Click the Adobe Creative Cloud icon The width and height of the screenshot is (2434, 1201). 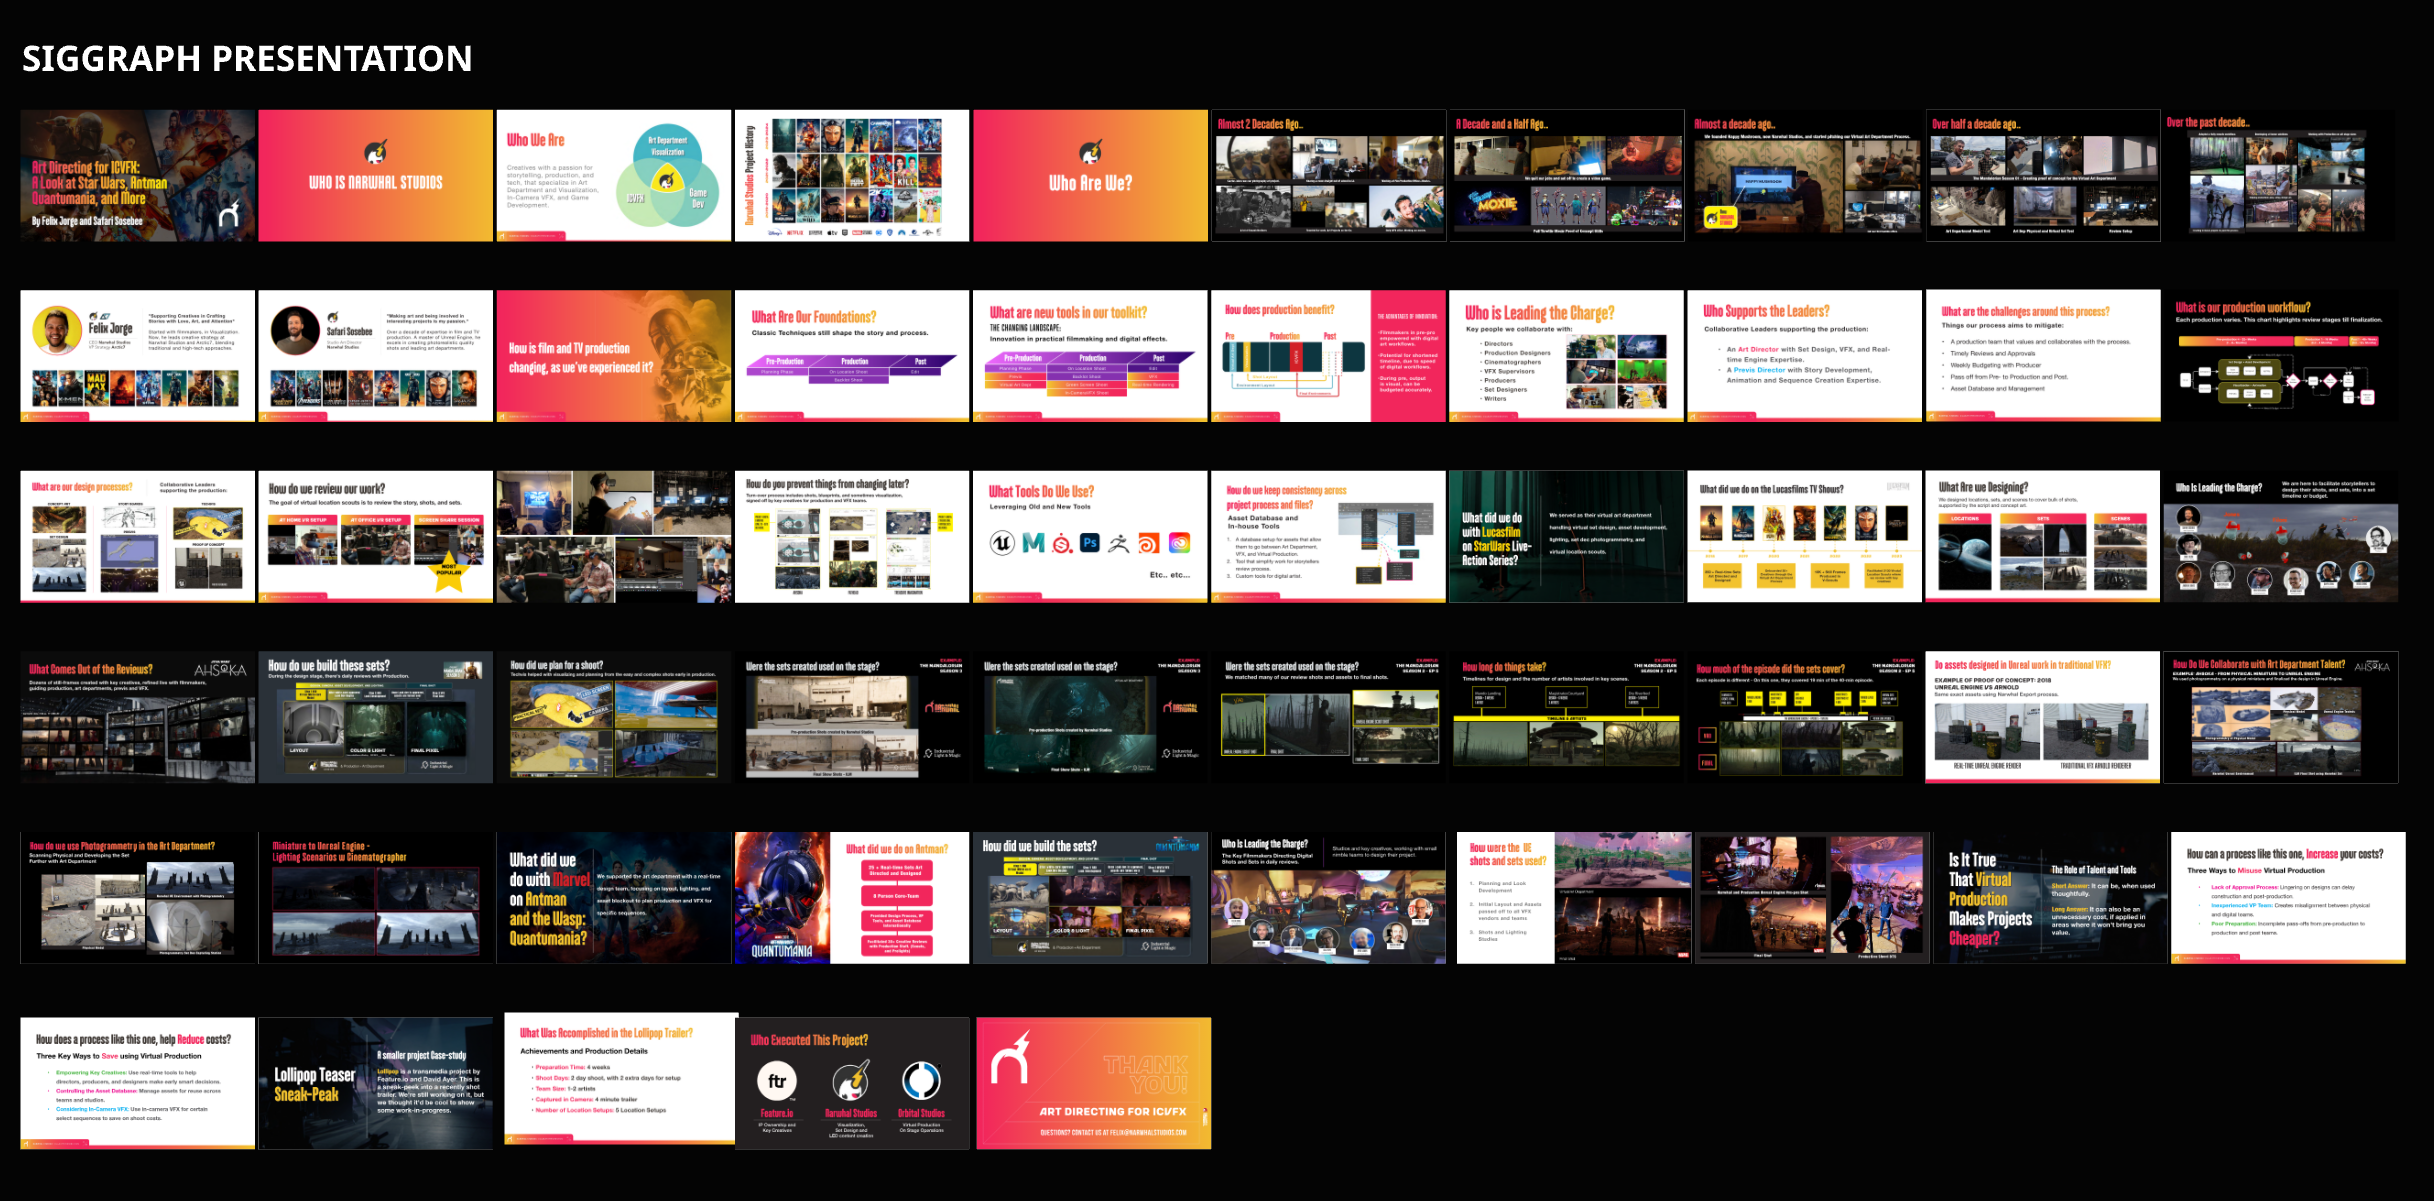[x=1180, y=542]
